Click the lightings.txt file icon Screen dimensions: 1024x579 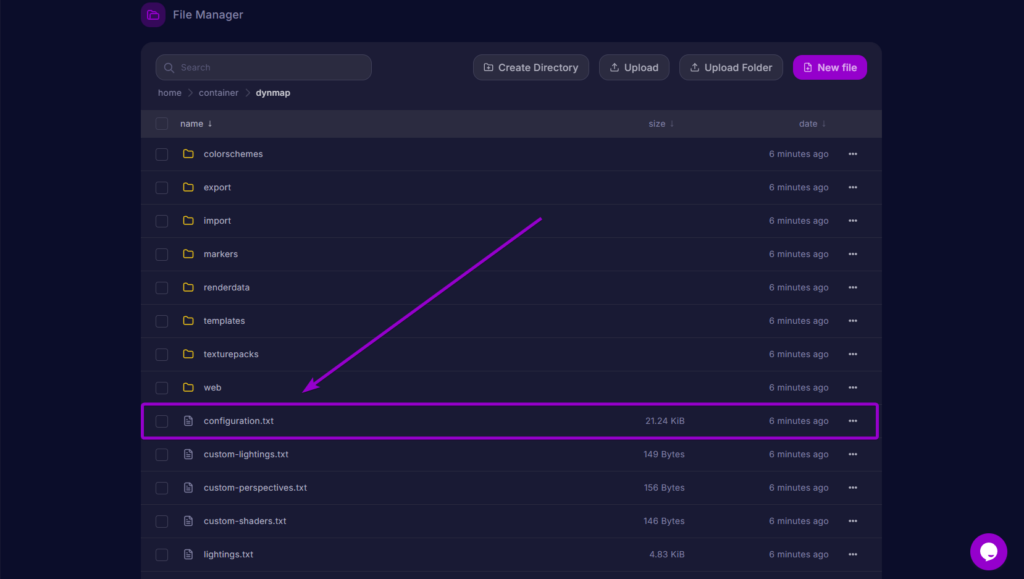pyautogui.click(x=188, y=555)
